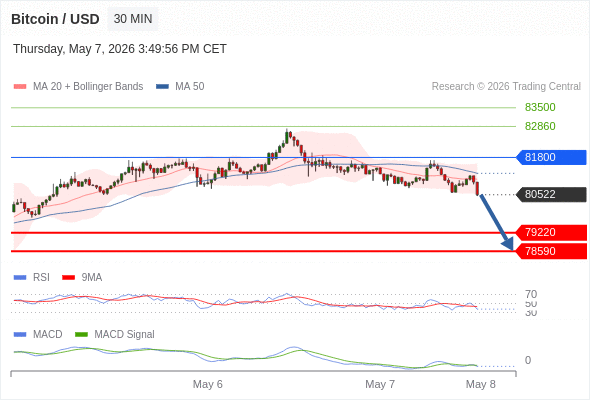
Task: Click the MA 50 blue legend swatch
Action: [162, 87]
